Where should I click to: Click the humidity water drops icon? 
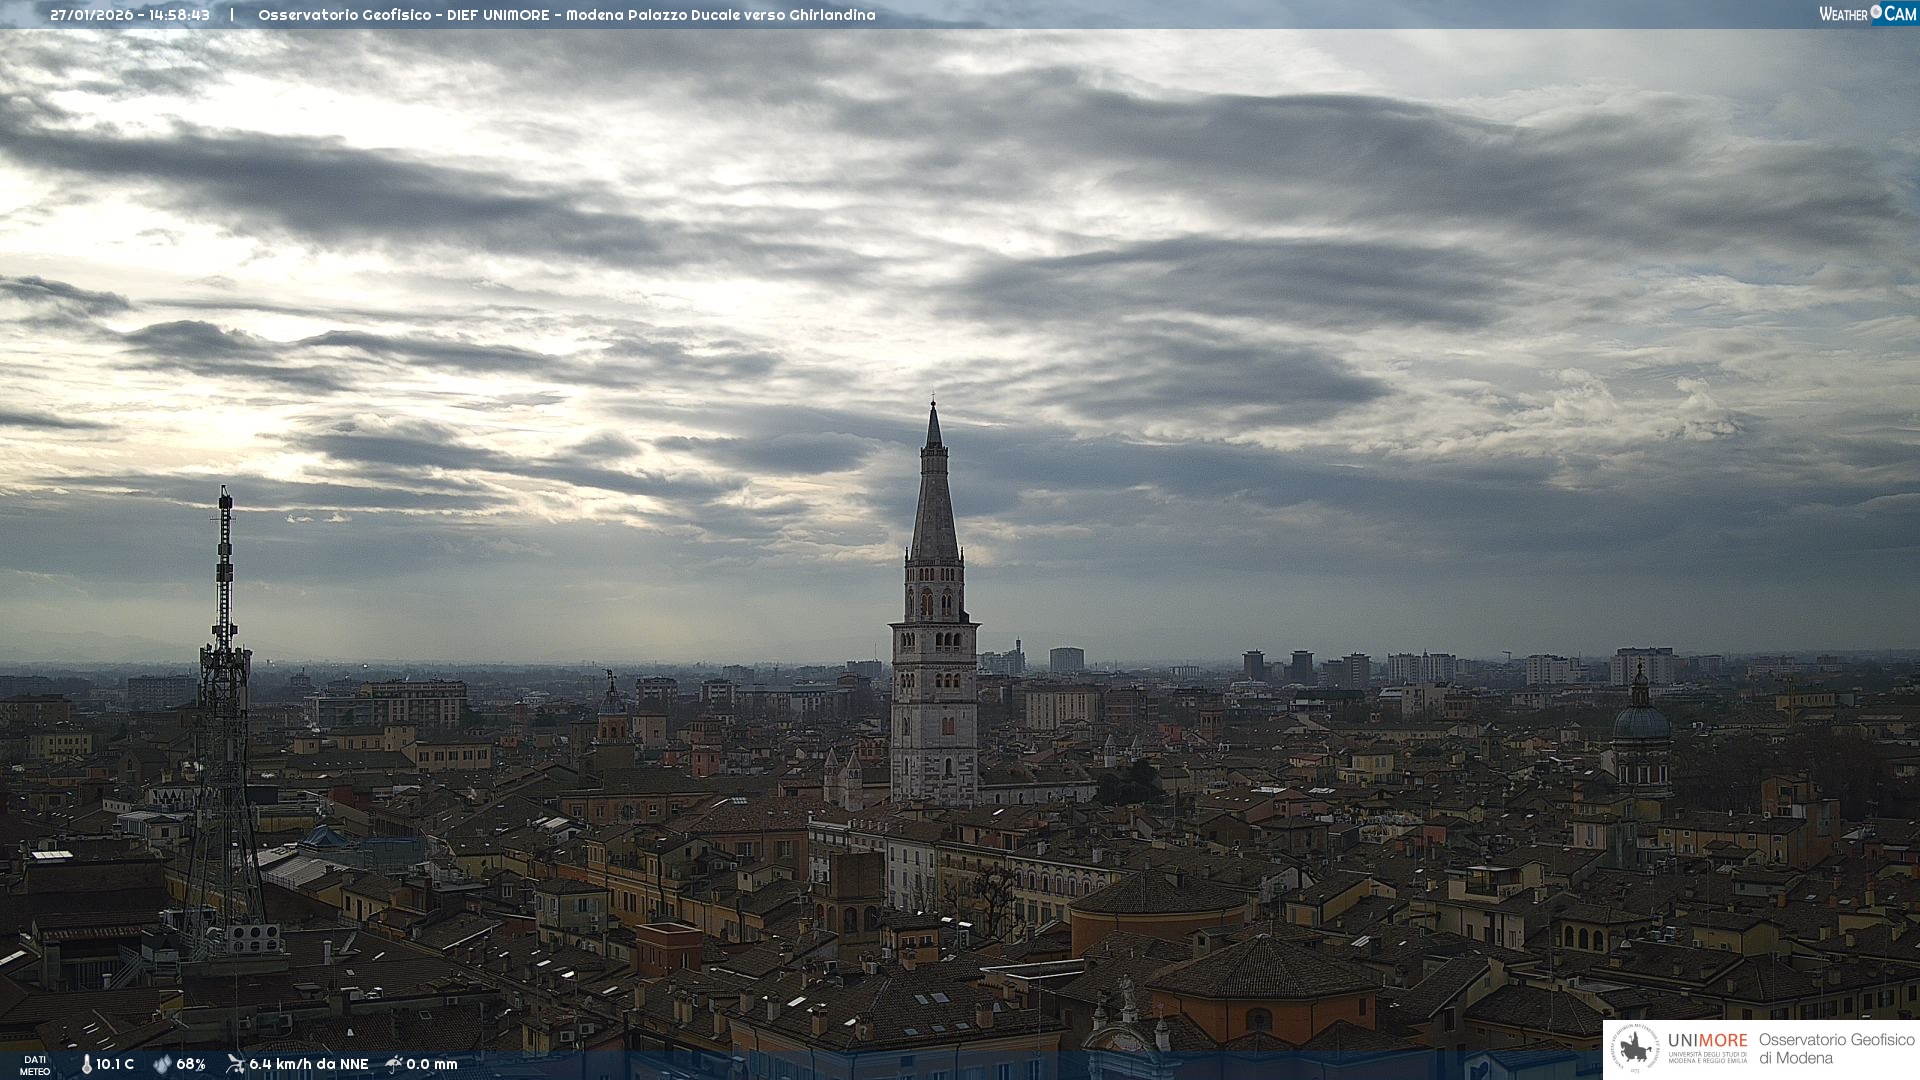tap(162, 1064)
